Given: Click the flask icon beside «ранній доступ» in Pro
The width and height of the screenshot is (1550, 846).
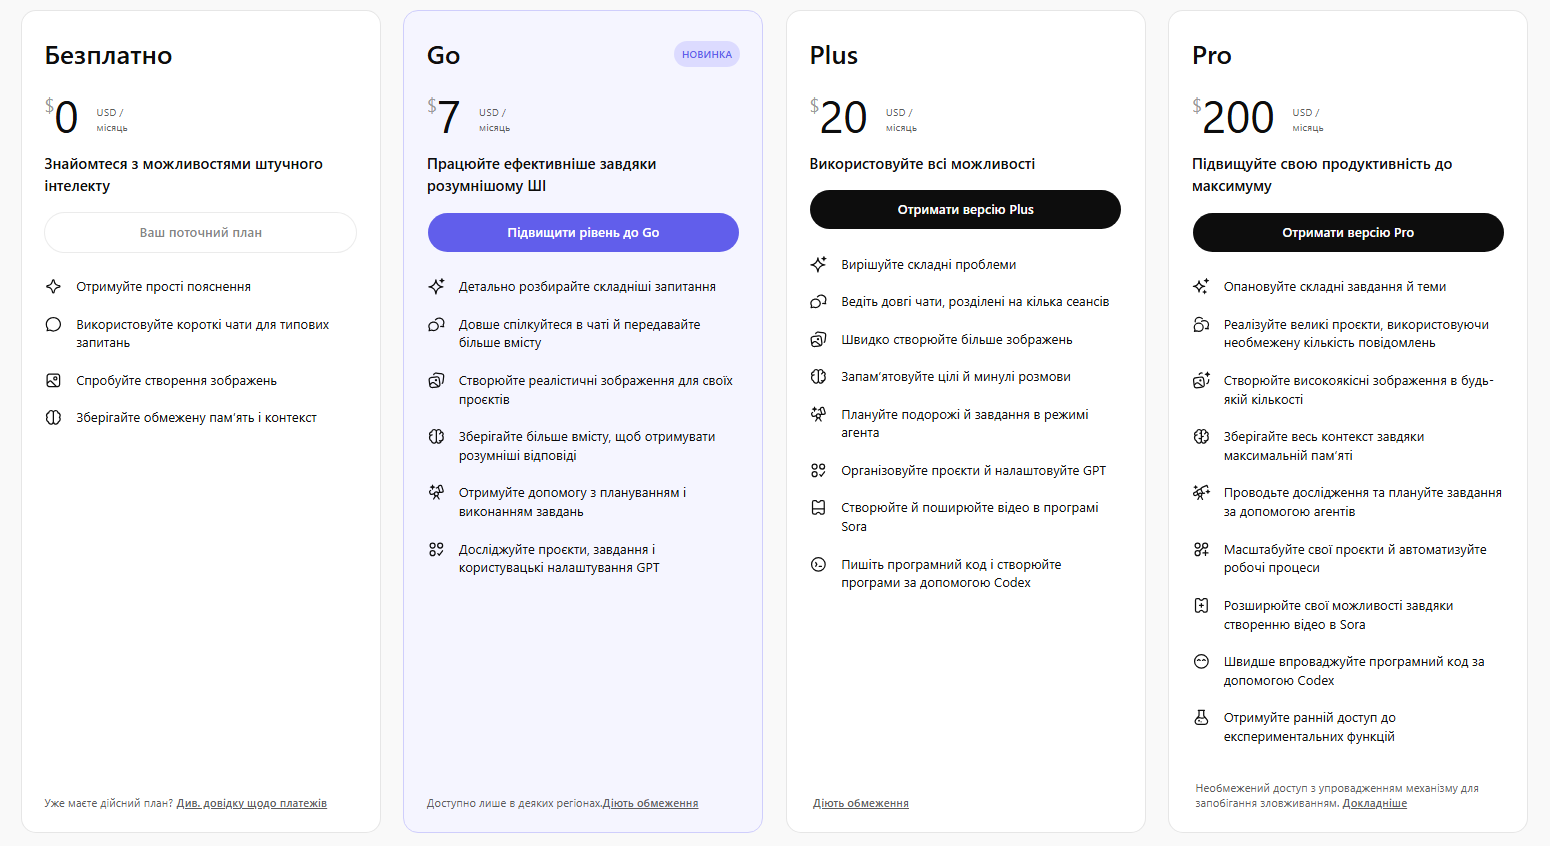Looking at the screenshot, I should (1201, 717).
